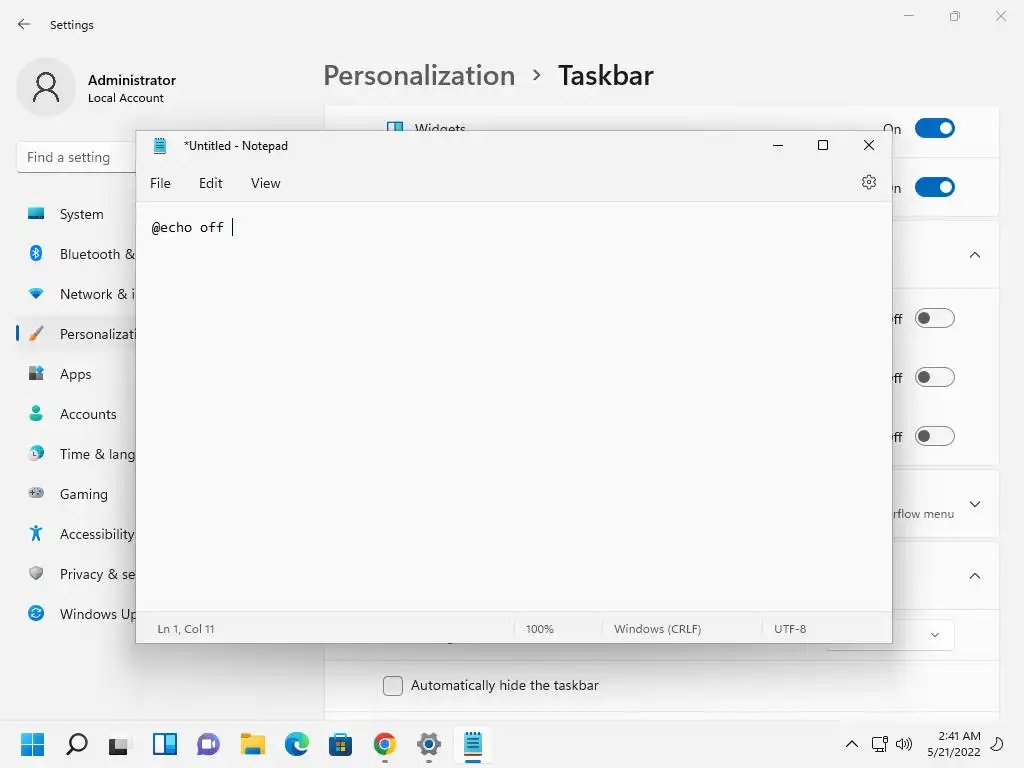Open Chat app from taskbar
This screenshot has height=768, width=1024.
208,744
